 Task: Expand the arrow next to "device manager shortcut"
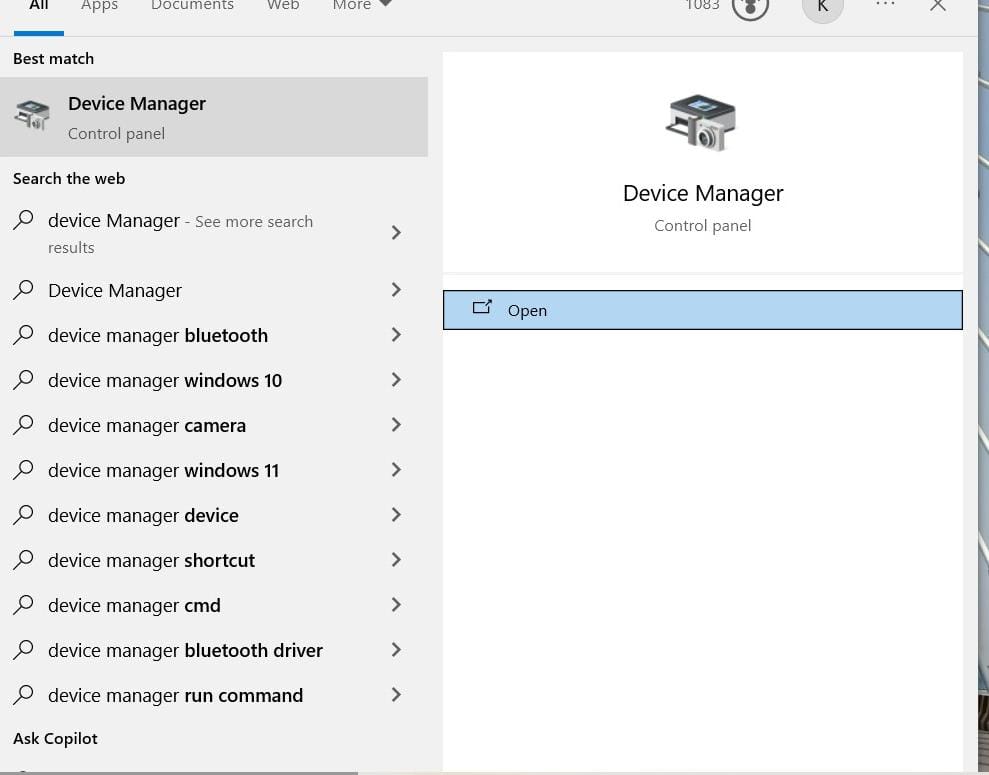click(x=396, y=560)
